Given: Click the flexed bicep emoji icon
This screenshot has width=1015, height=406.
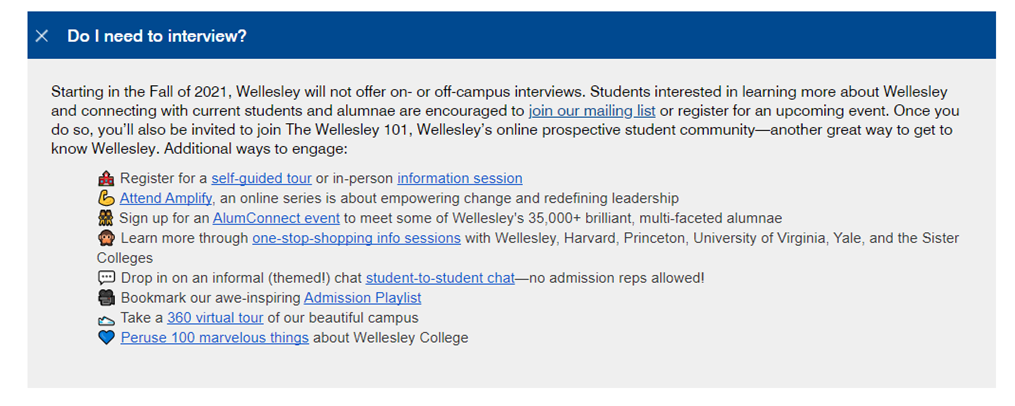Looking at the screenshot, I should tap(106, 198).
